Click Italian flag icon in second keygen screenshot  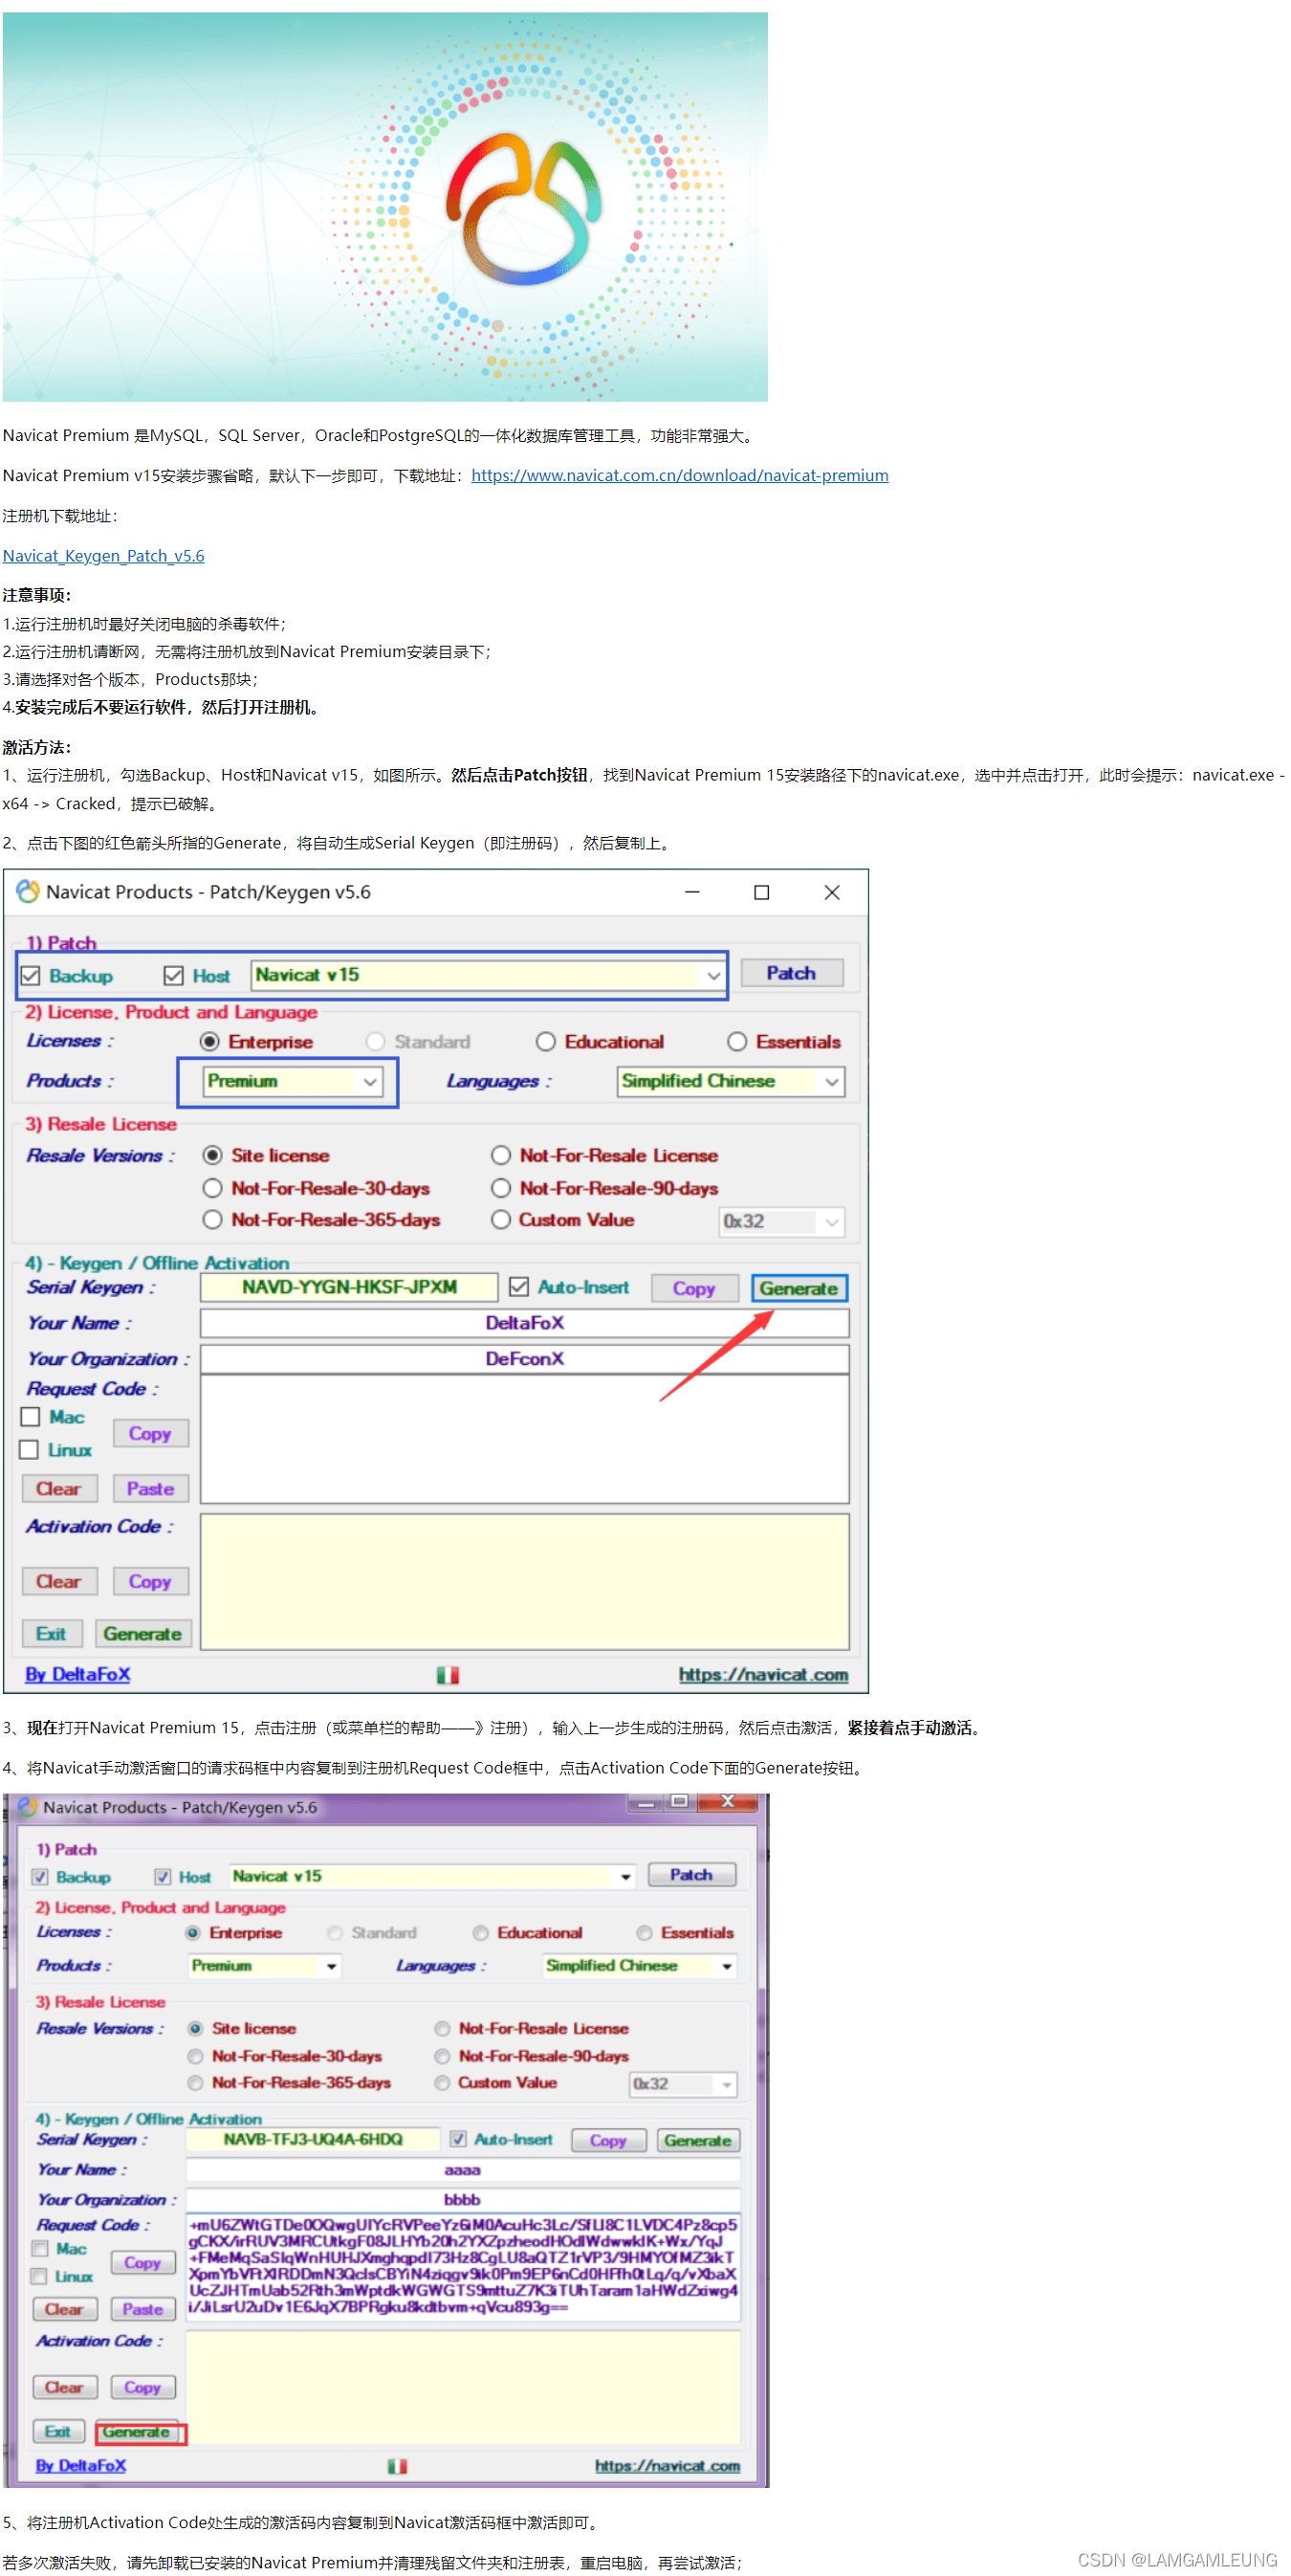[x=397, y=2466]
